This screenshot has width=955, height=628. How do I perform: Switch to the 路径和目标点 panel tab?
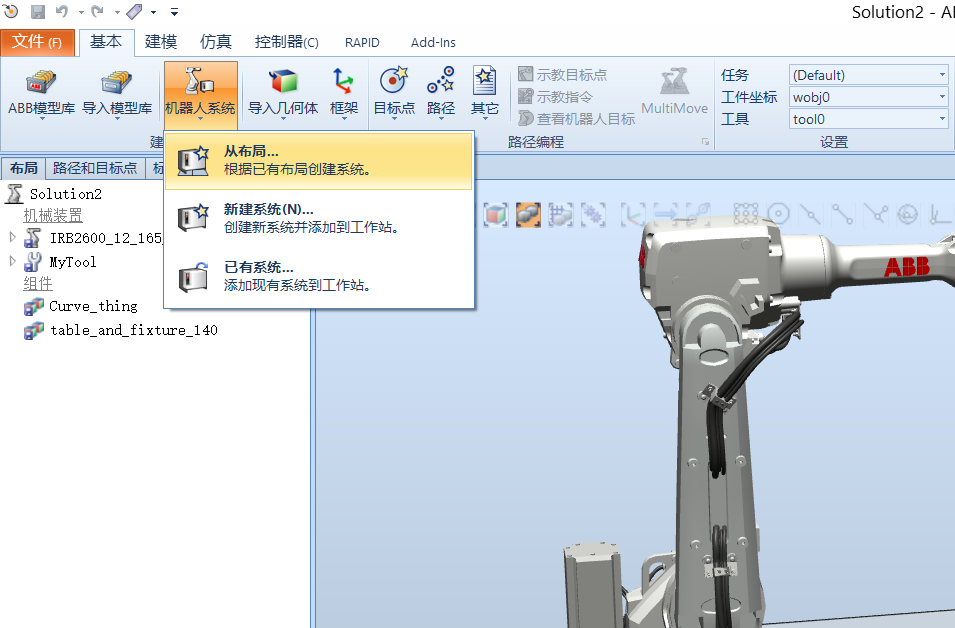click(95, 167)
